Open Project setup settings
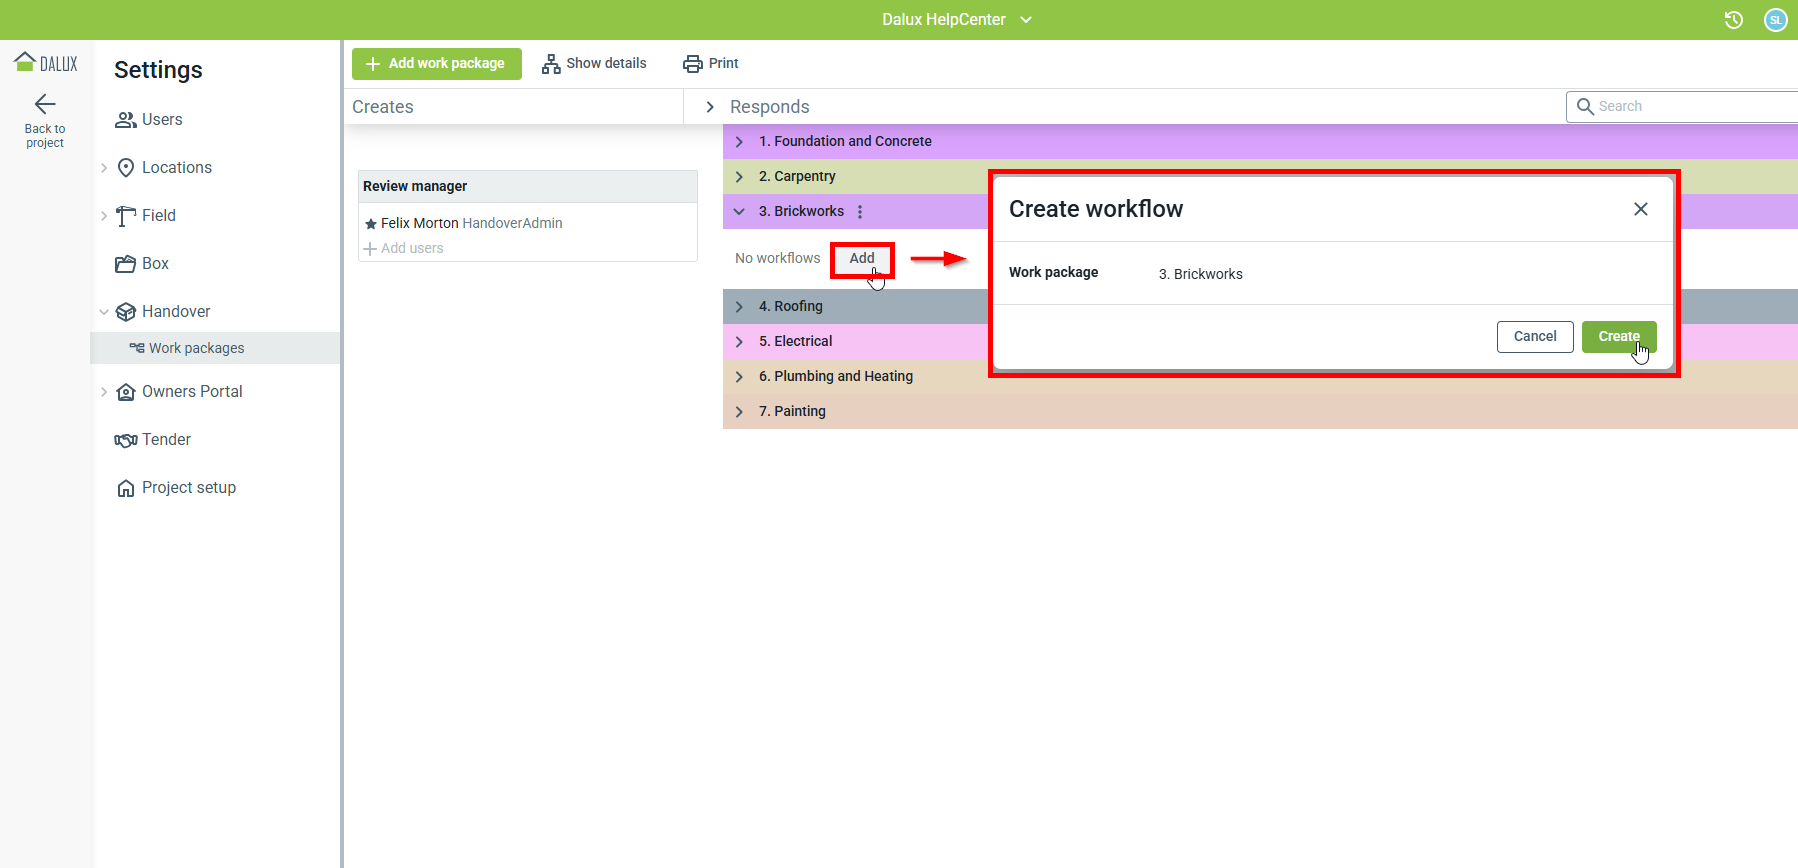Image resolution: width=1798 pixels, height=868 pixels. [188, 488]
